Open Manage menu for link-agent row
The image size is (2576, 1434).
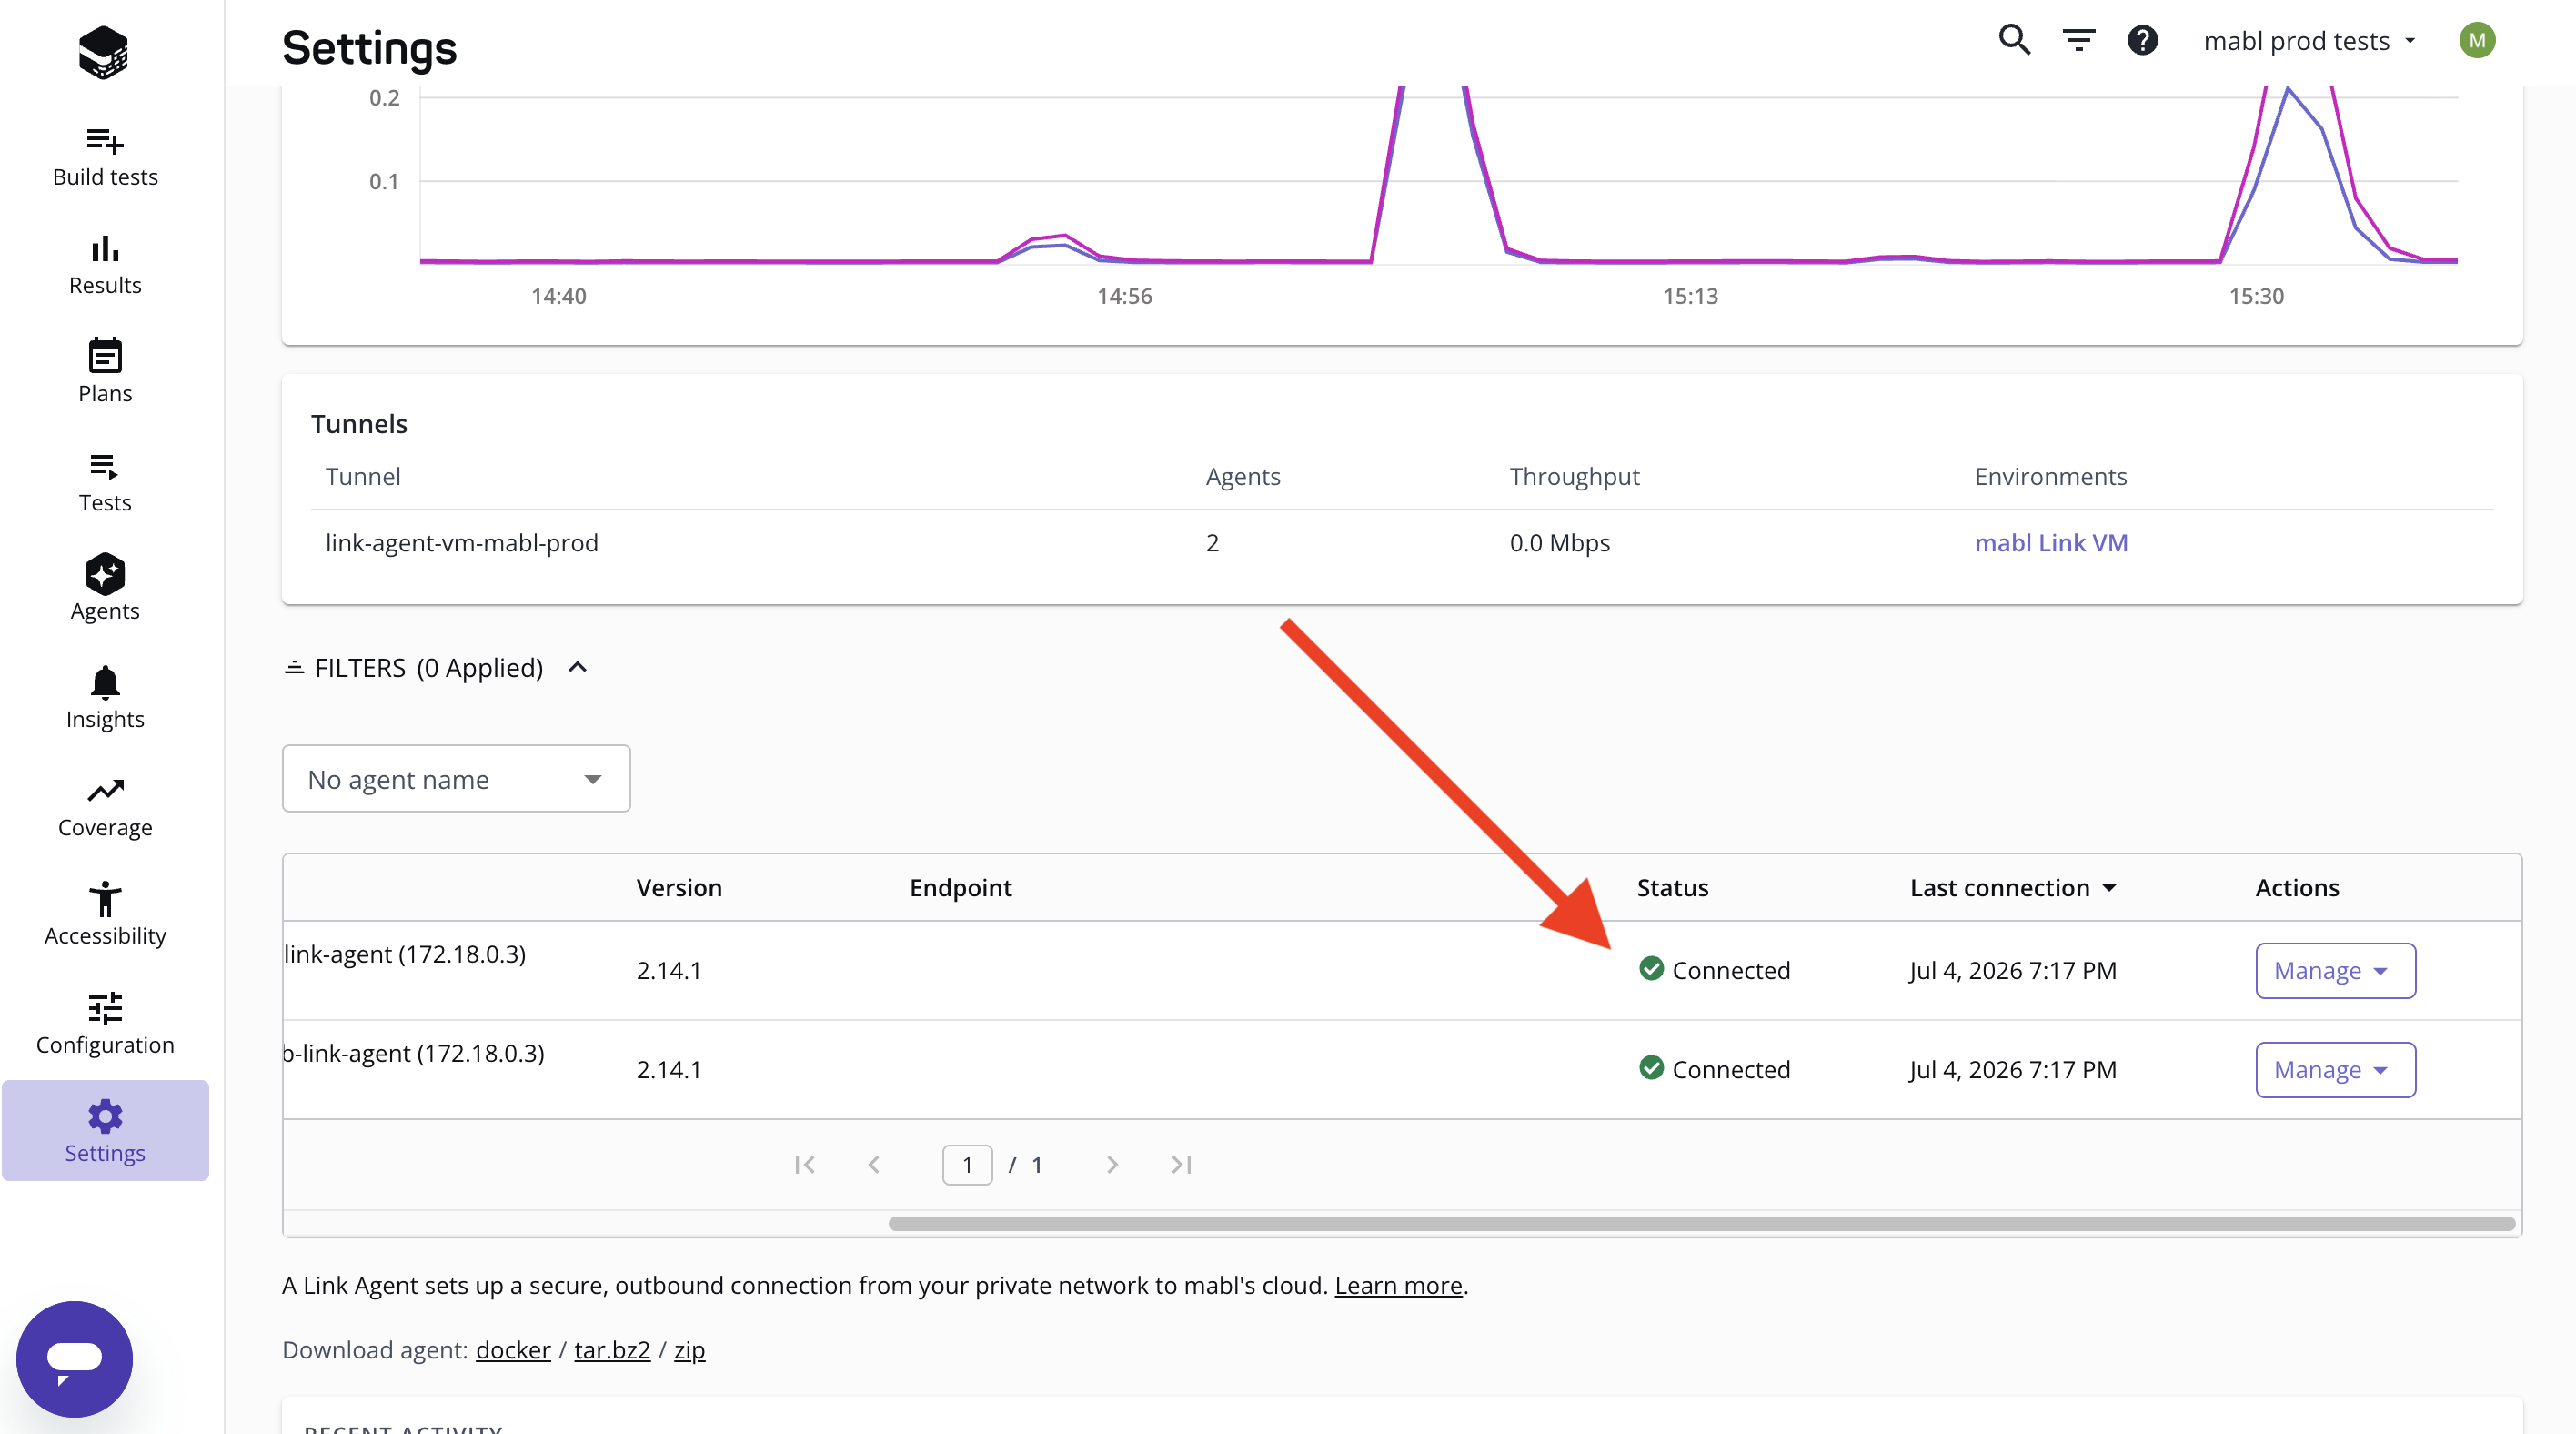[2335, 970]
